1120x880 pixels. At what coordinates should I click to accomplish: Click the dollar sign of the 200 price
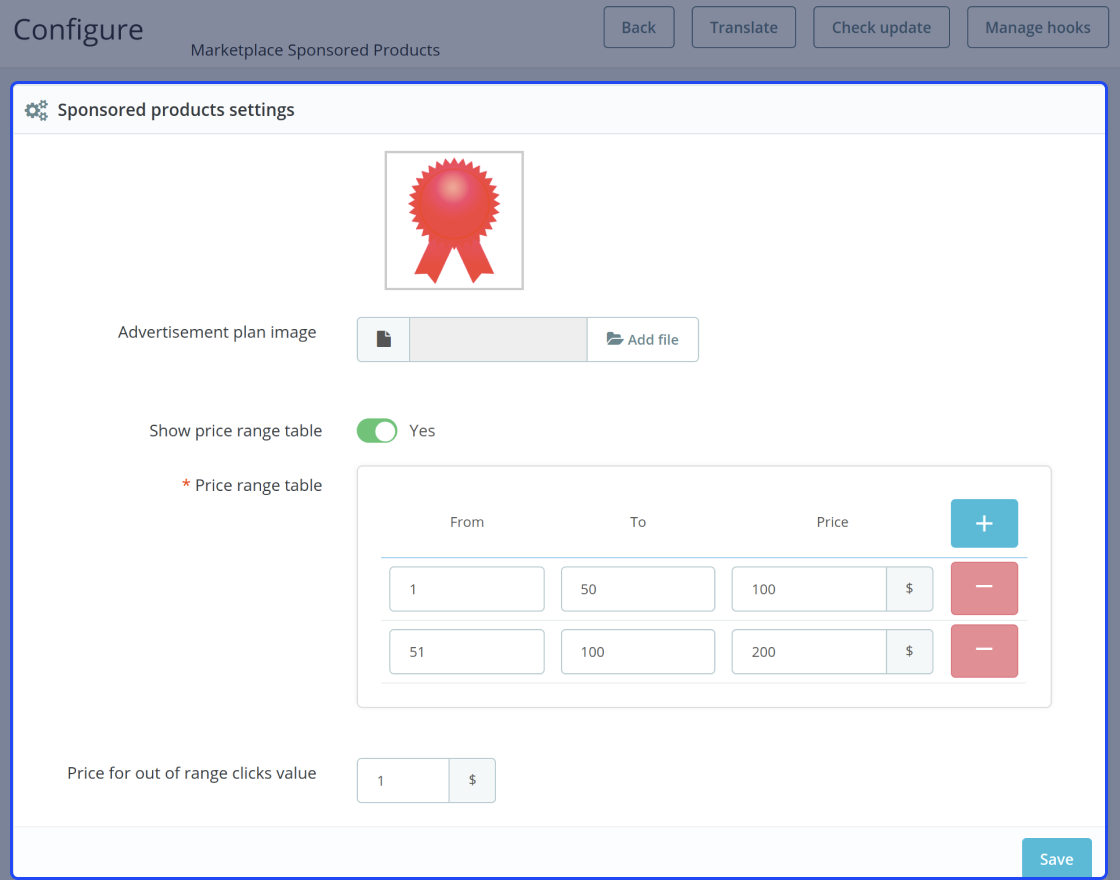(909, 651)
